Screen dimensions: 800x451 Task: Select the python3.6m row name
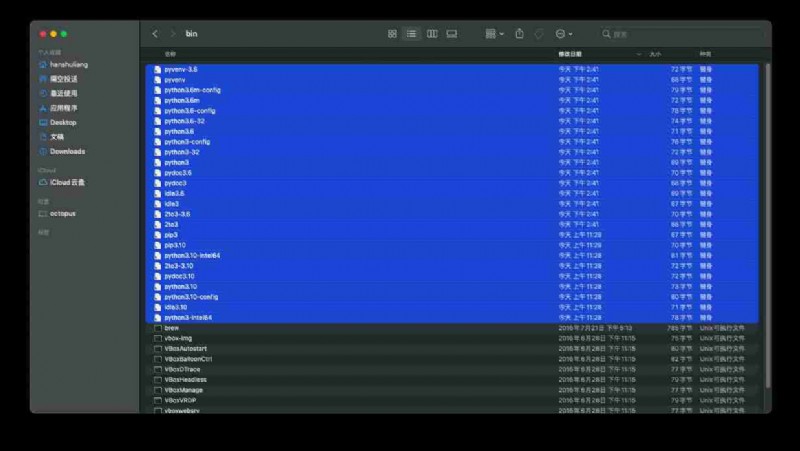(x=182, y=101)
